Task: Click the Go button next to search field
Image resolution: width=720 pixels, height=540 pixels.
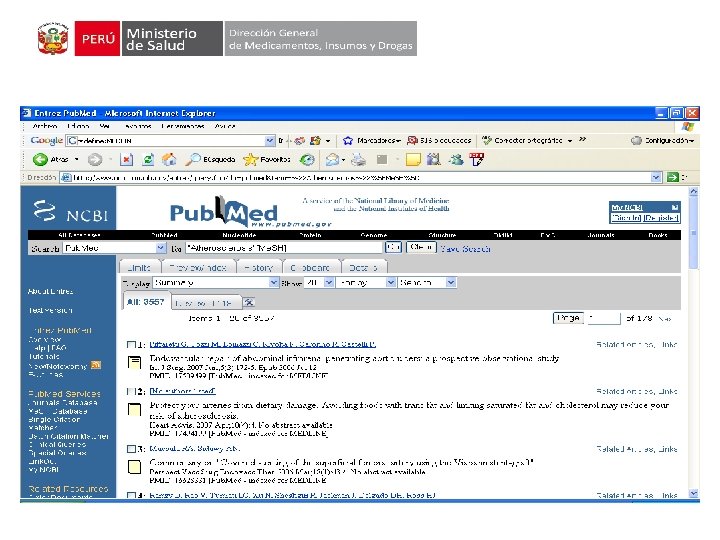Action: 394,248
